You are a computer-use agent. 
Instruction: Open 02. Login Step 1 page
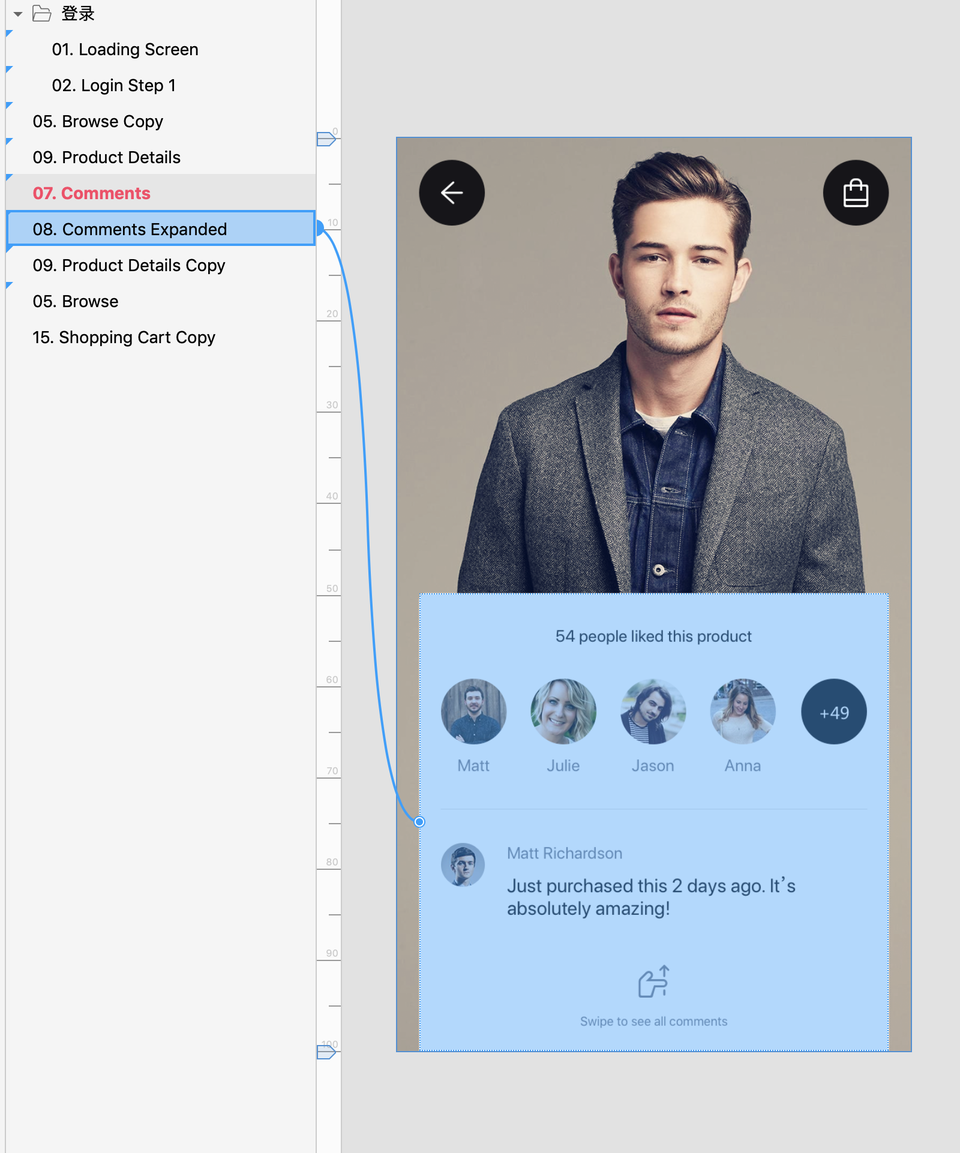click(x=114, y=86)
